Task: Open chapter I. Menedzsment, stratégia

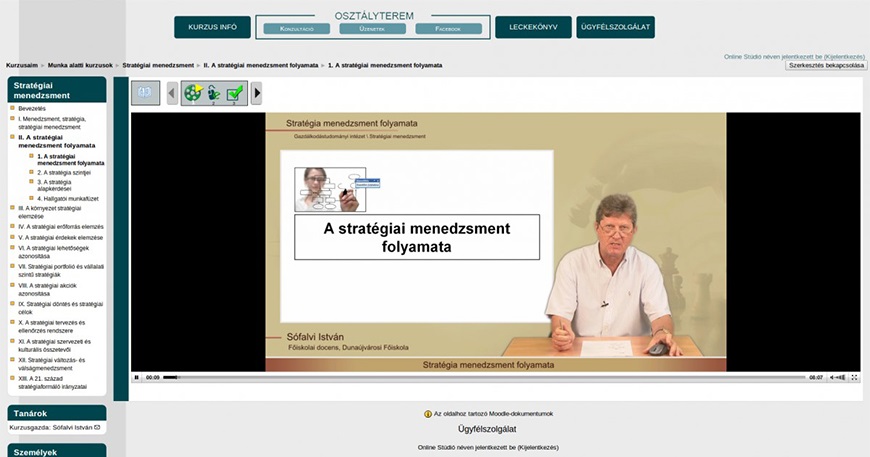Action: [x=52, y=123]
